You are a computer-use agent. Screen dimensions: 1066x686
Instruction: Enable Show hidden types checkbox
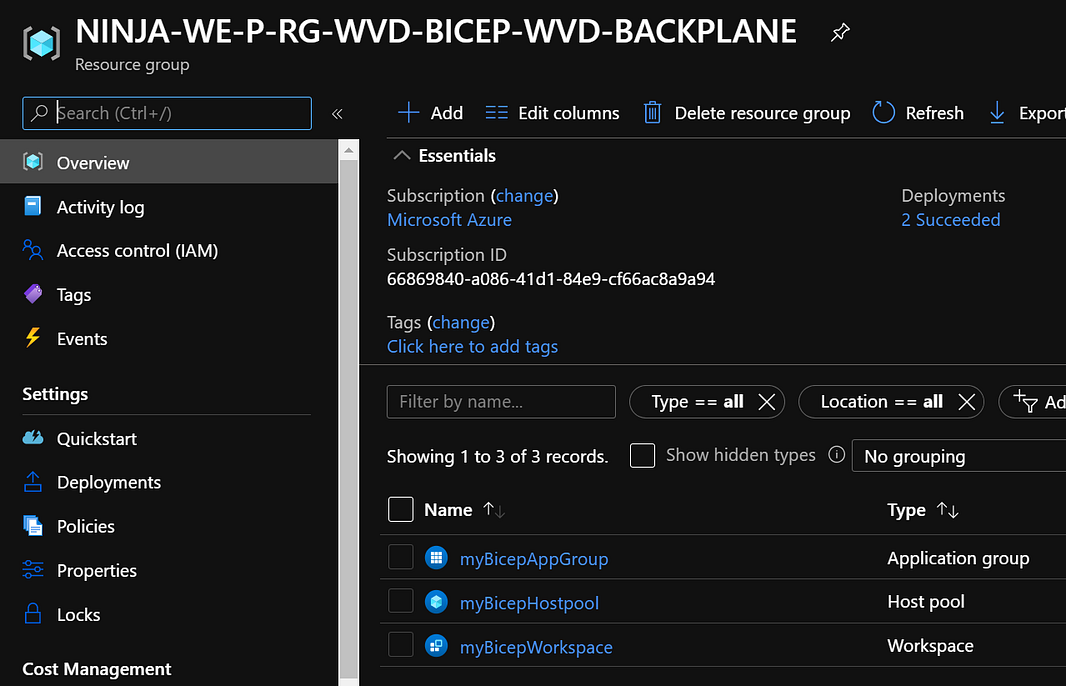pyautogui.click(x=642, y=456)
